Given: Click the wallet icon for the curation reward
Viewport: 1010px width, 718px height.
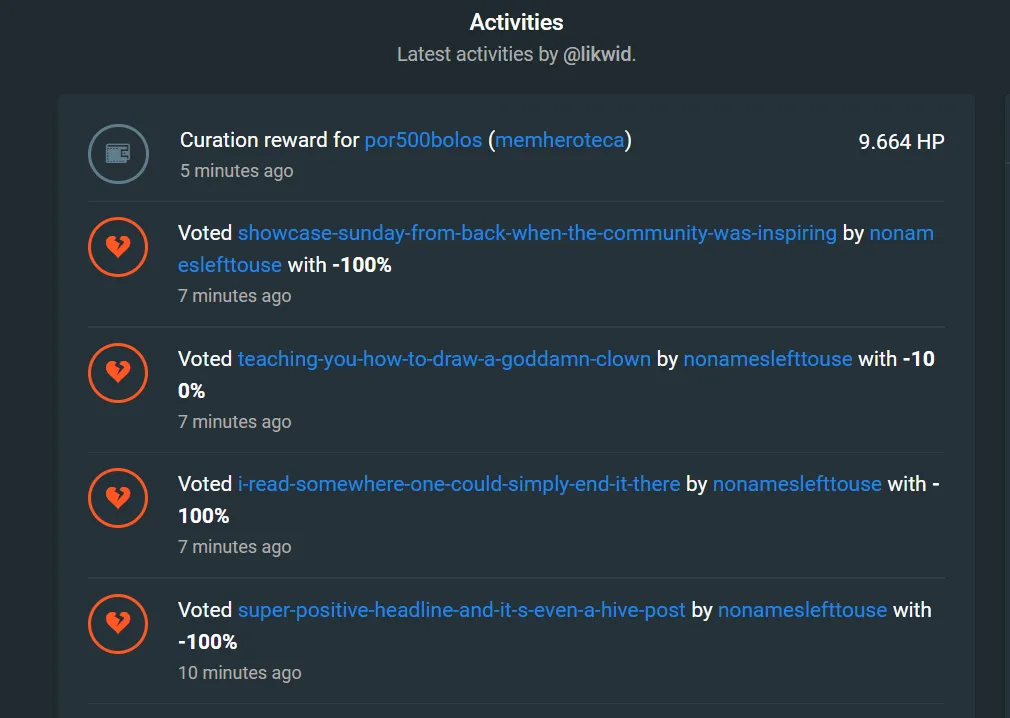Looking at the screenshot, I should click(119, 154).
